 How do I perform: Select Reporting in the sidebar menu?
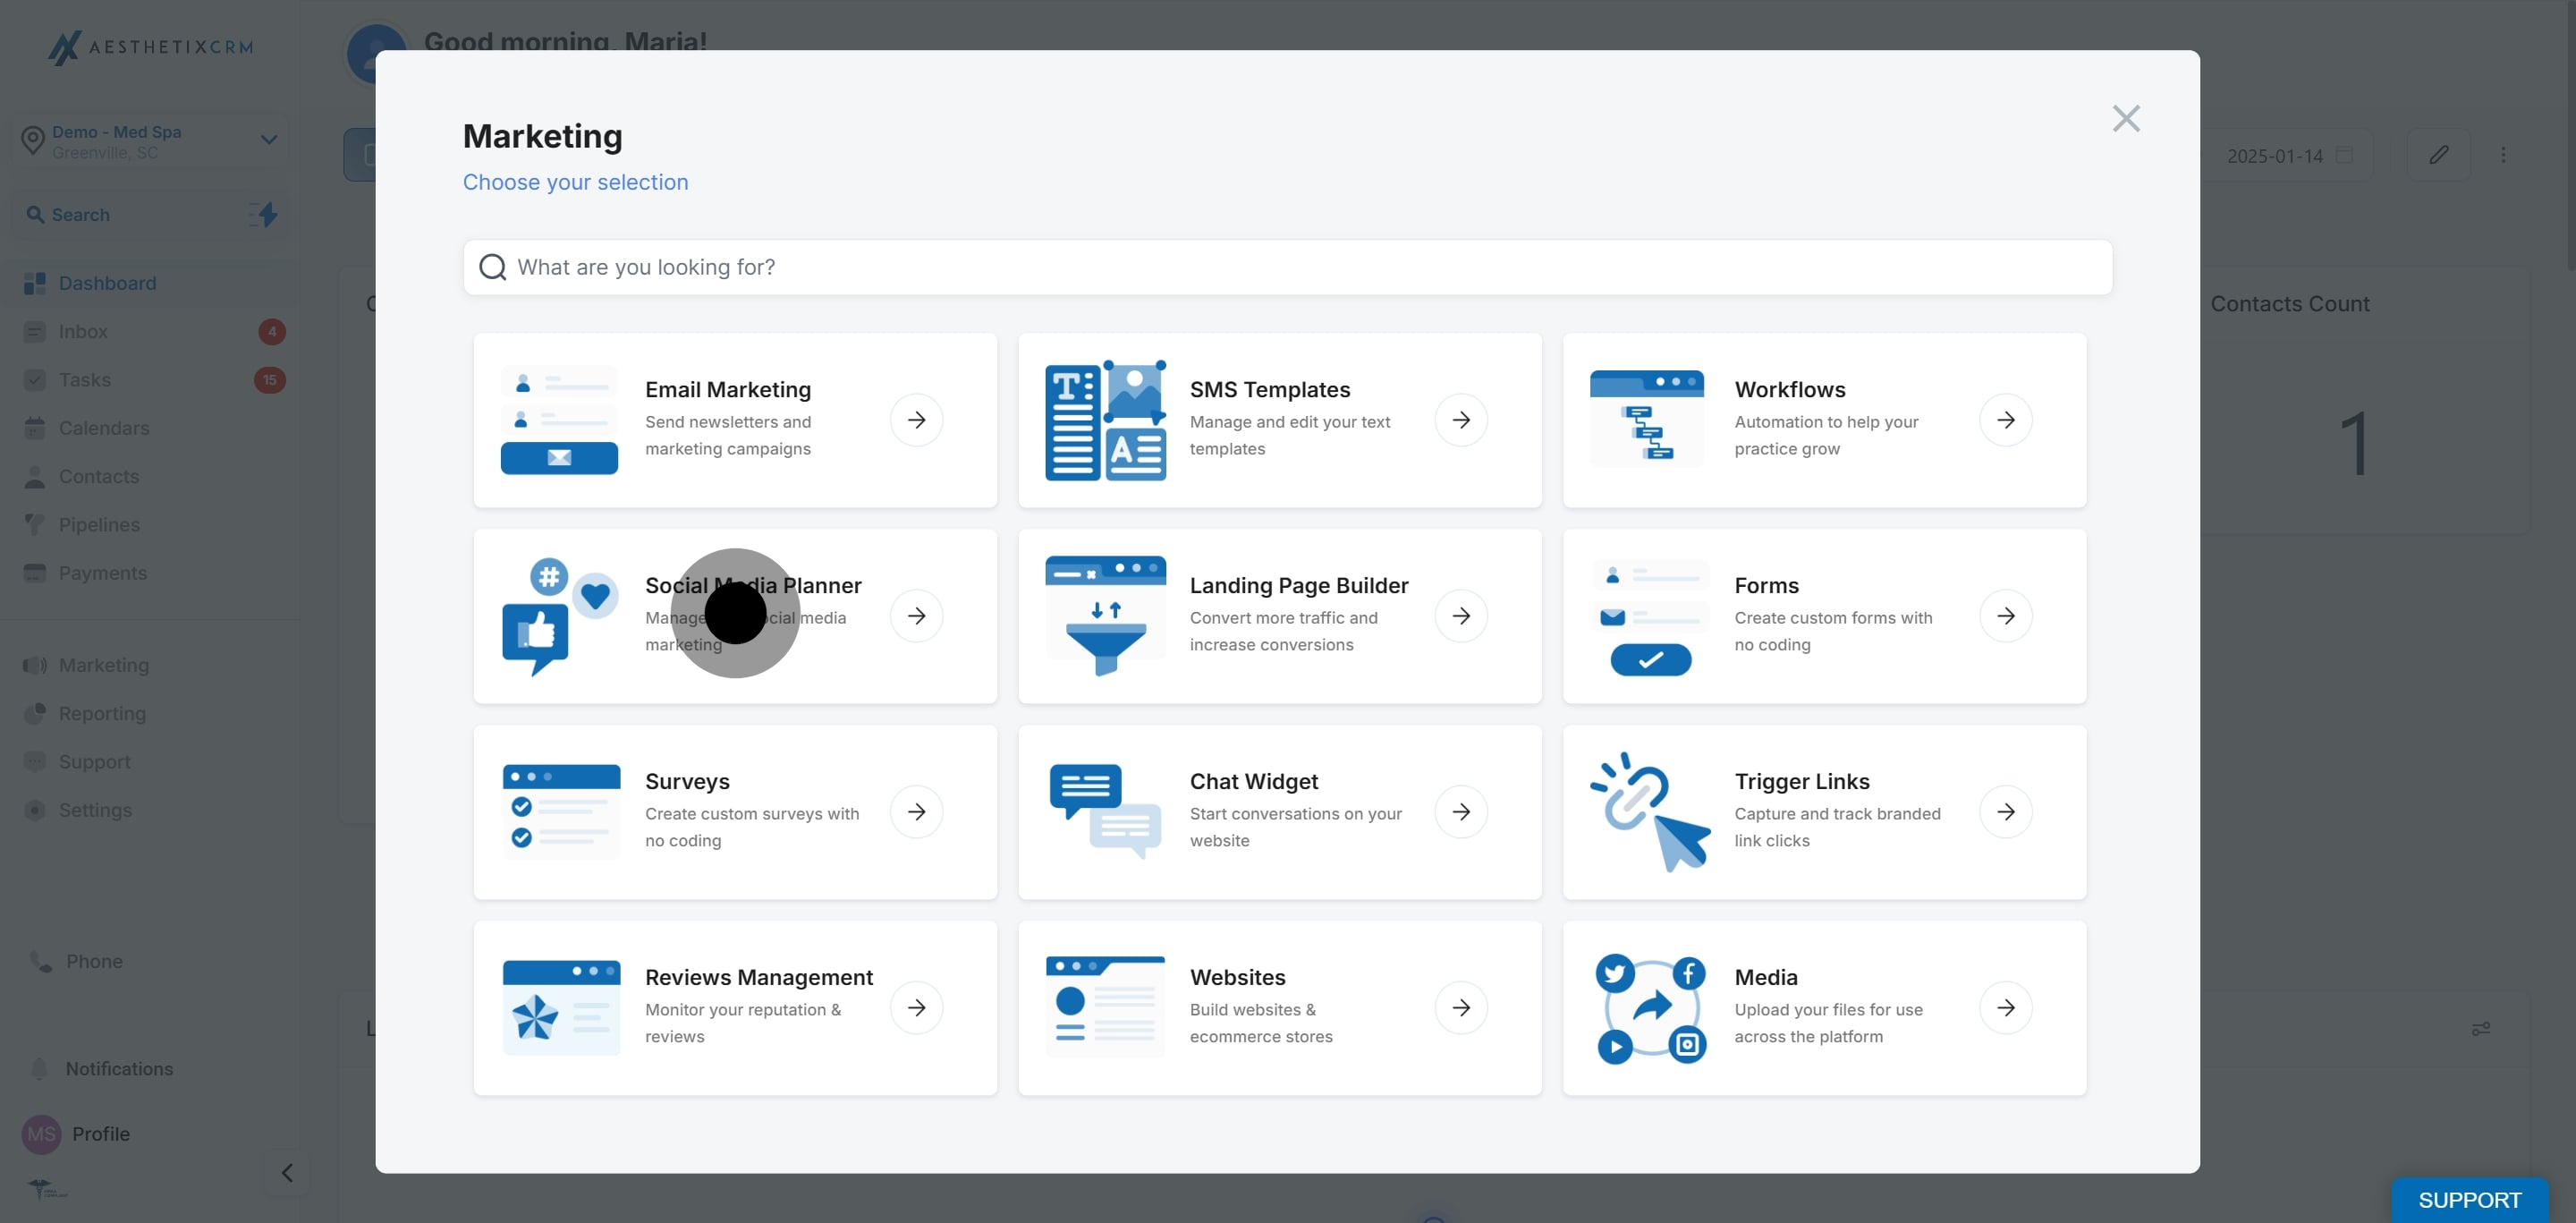[102, 714]
